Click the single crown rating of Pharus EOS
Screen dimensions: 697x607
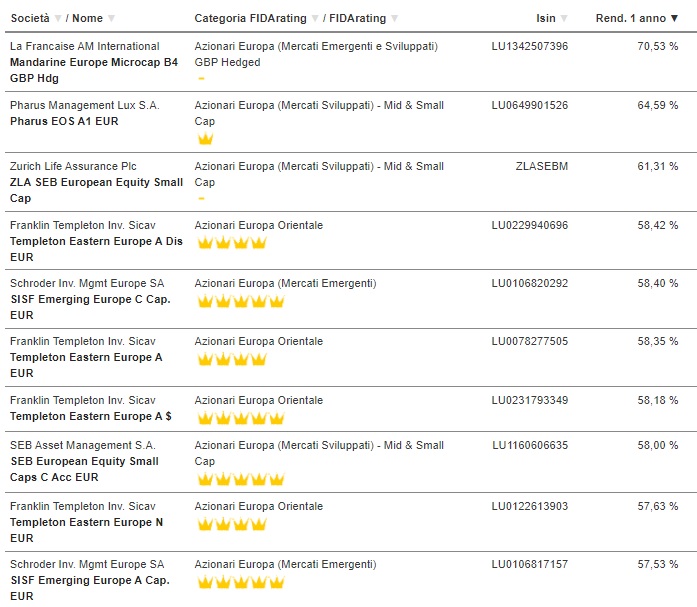[205, 139]
